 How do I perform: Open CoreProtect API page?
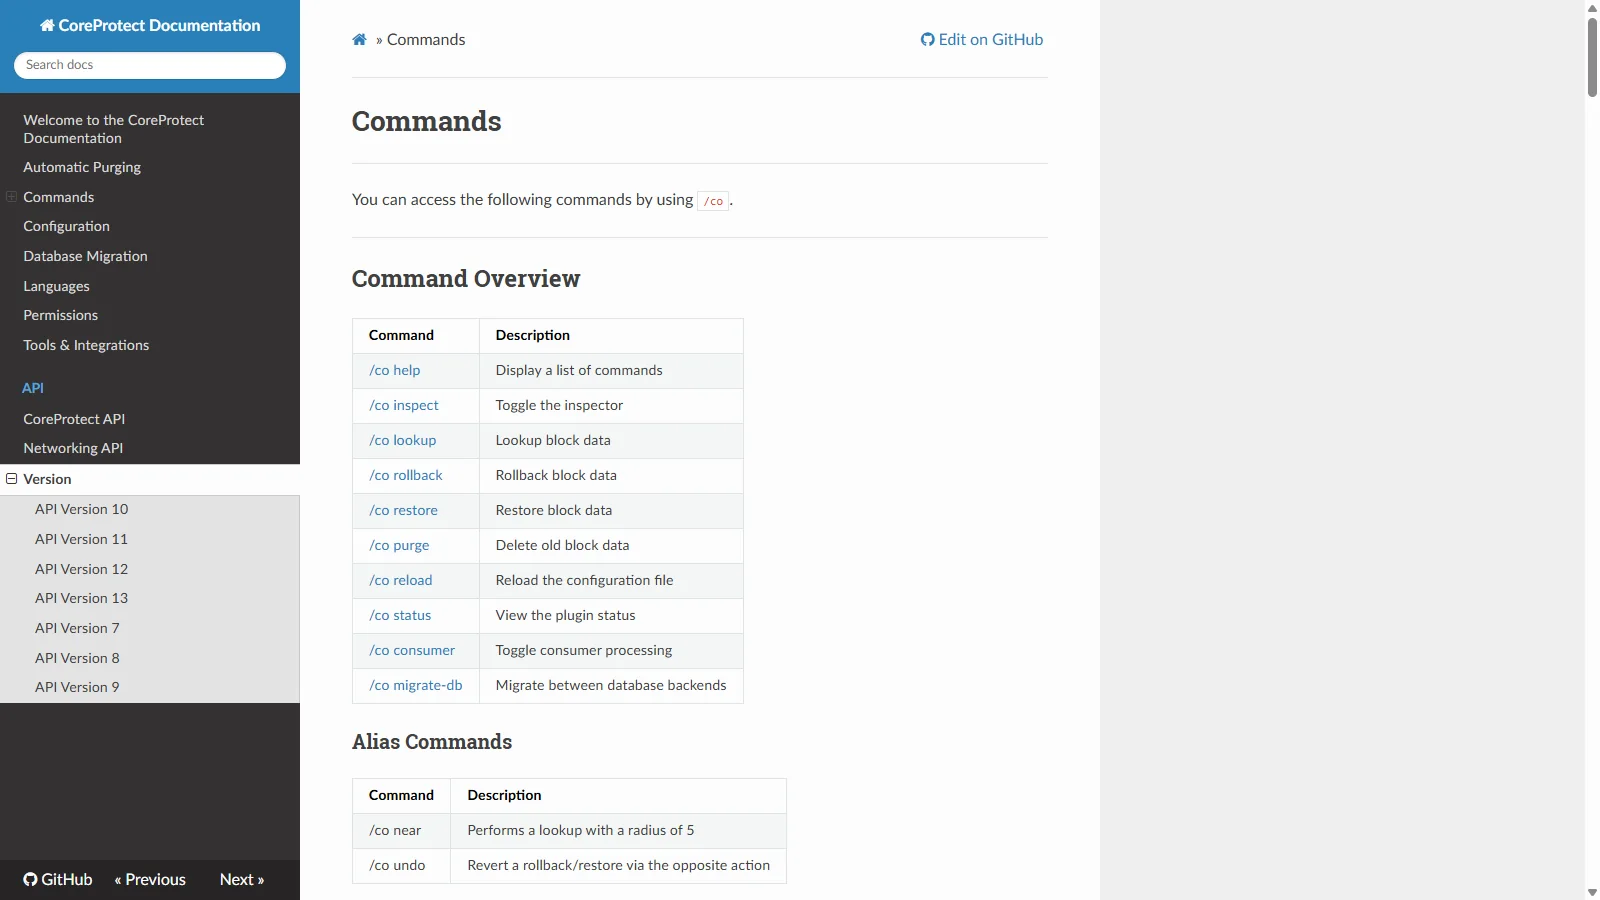coord(74,419)
